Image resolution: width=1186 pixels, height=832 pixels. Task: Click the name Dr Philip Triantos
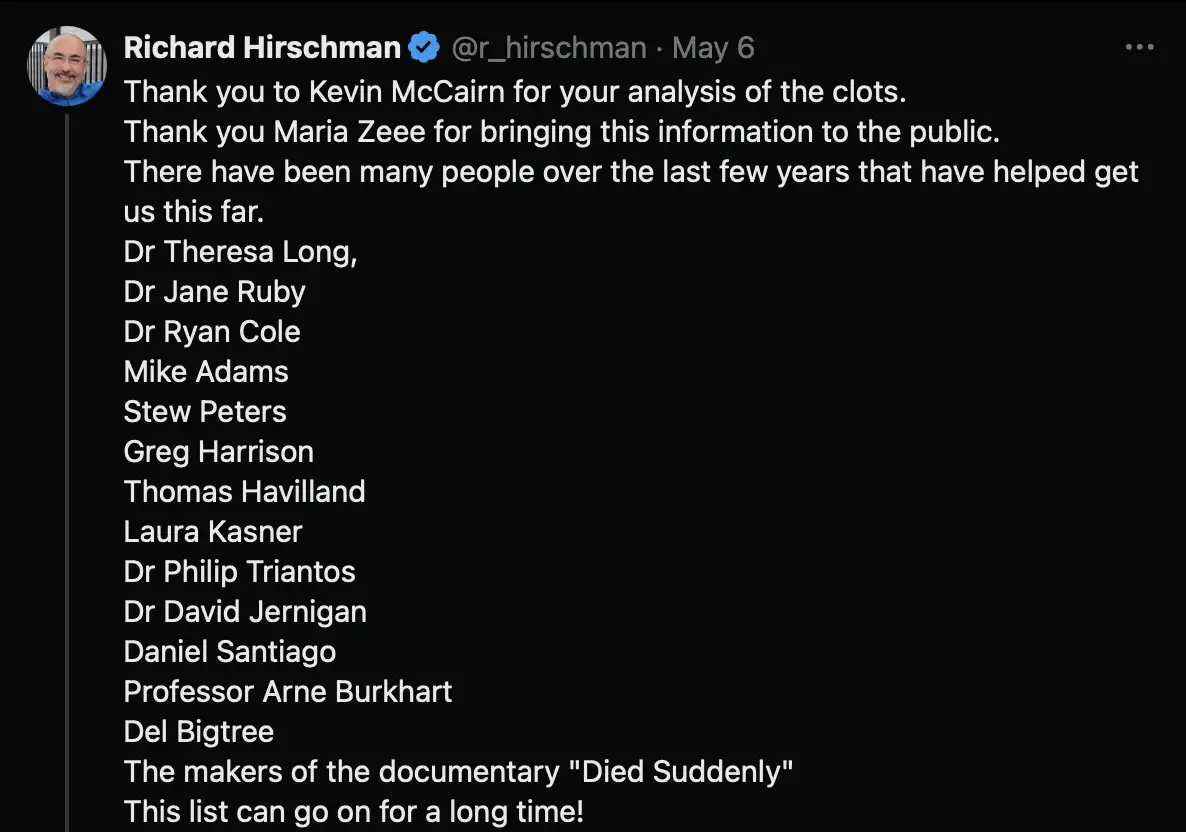(x=239, y=572)
